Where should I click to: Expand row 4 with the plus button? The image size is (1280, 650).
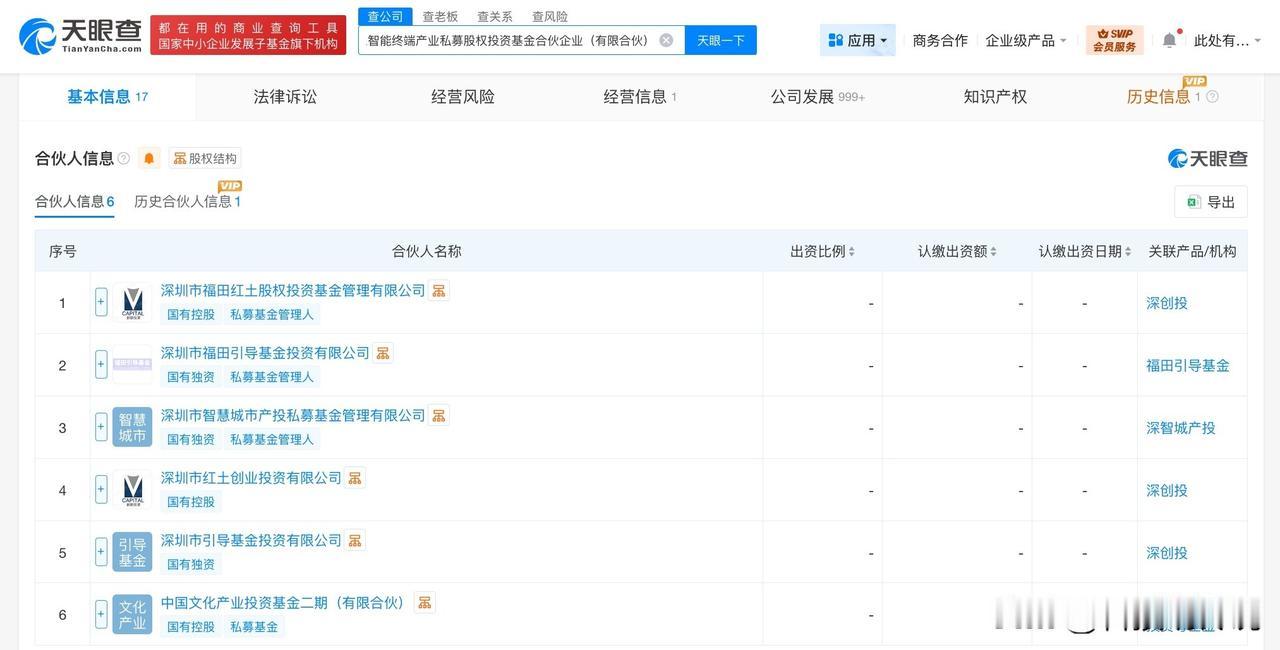(101, 489)
